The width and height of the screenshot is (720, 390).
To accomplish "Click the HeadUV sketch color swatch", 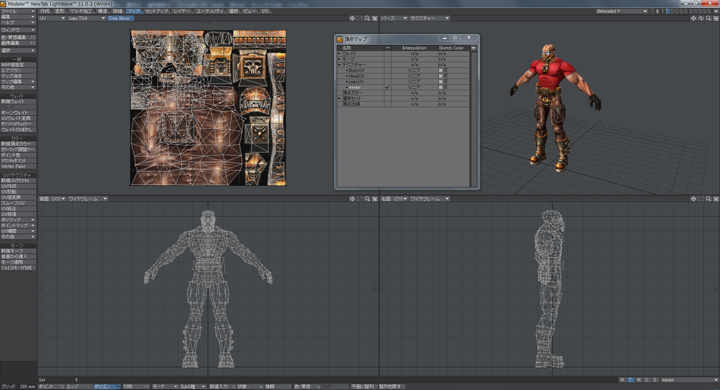I will click(x=441, y=76).
